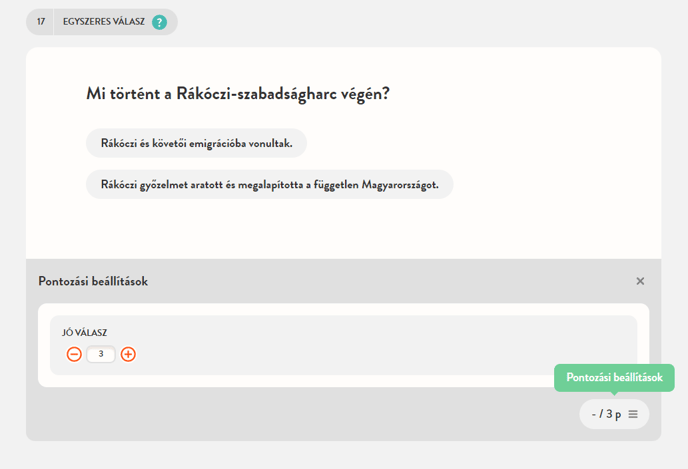Viewport: 688px width, 469px height.
Task: Click the question number 17 badge
Action: [41, 22]
